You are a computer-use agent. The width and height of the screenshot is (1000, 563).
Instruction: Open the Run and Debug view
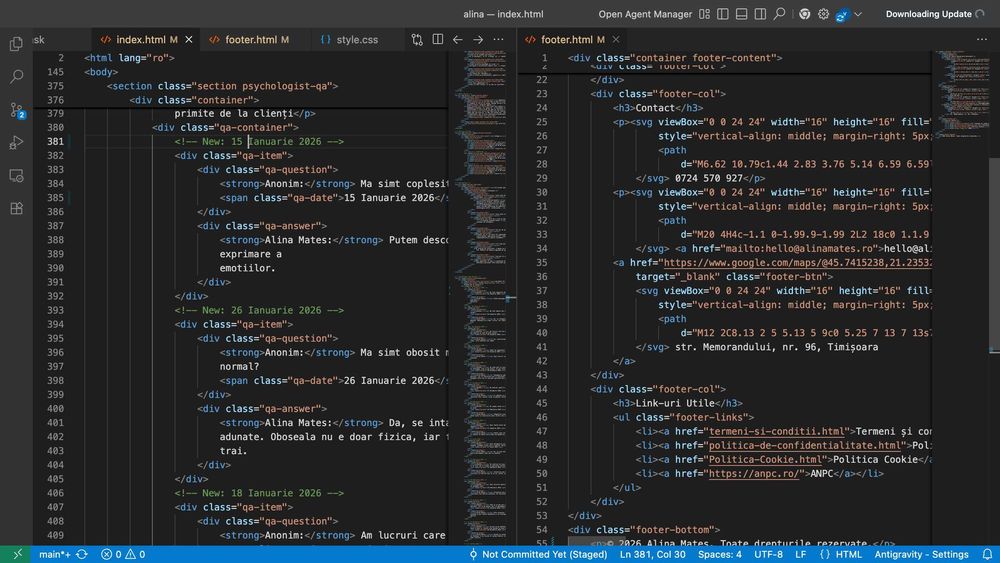tap(16, 143)
